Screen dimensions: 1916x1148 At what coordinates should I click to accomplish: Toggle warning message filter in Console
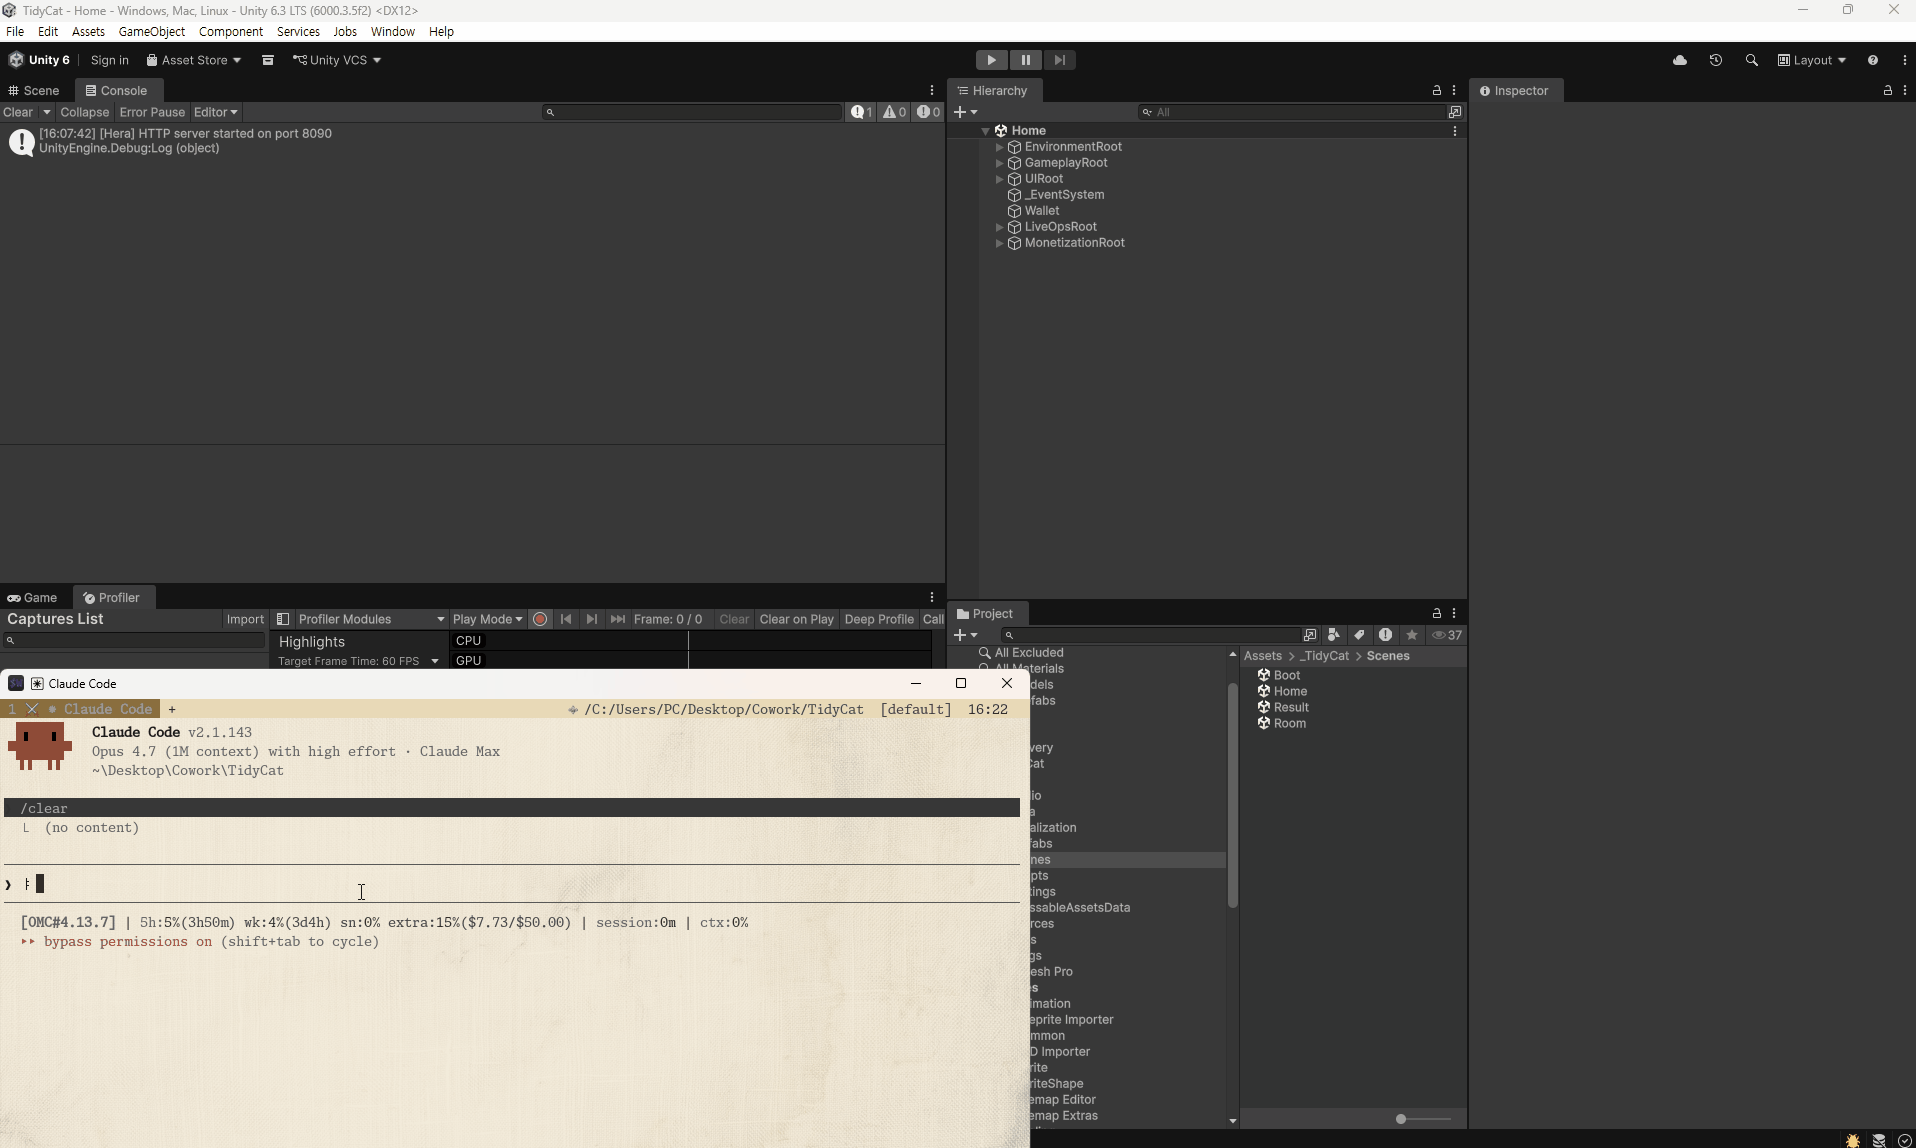tap(895, 113)
